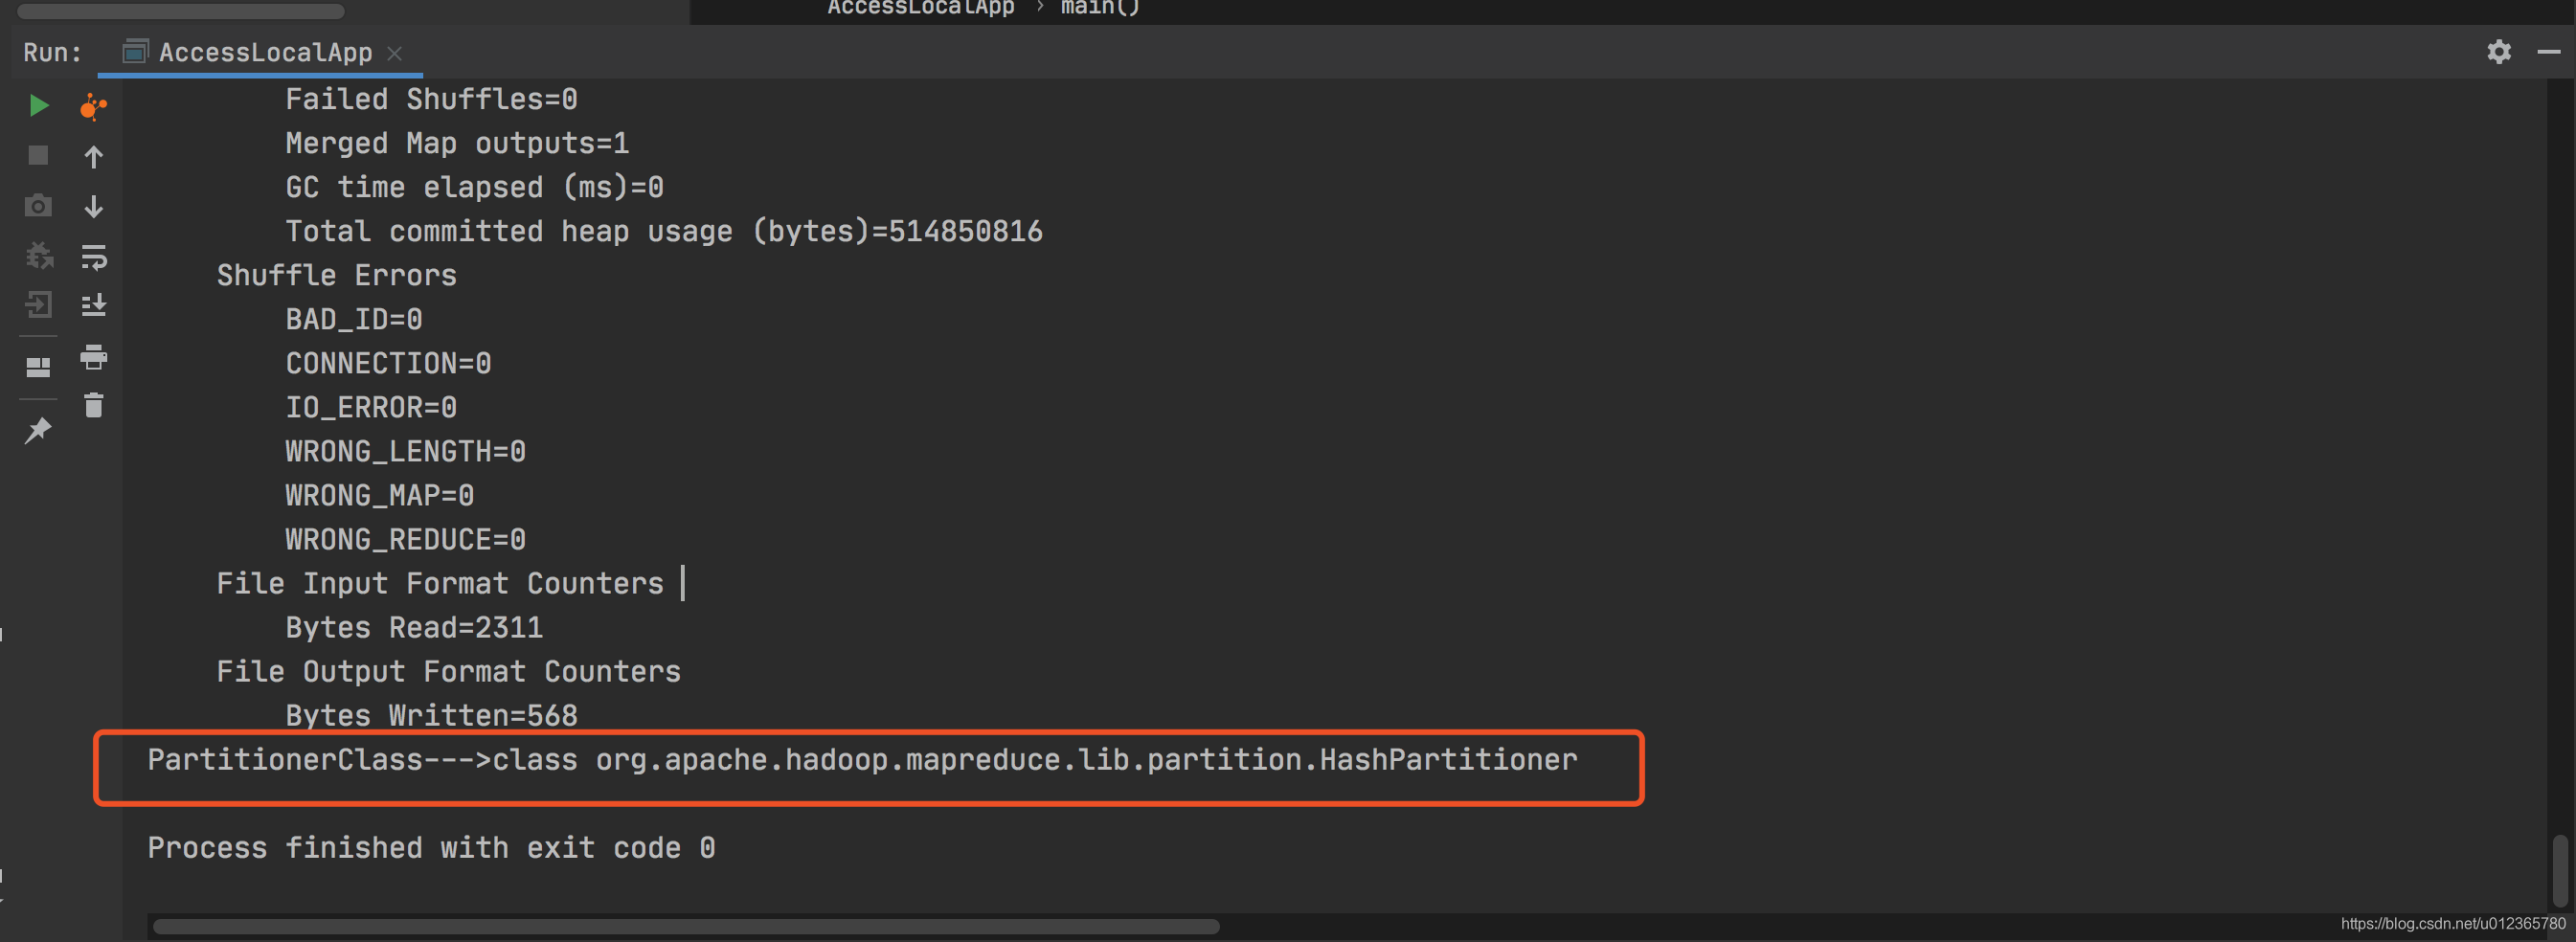Pin the run tab with pin icon
This screenshot has height=942, width=2576.
38,430
